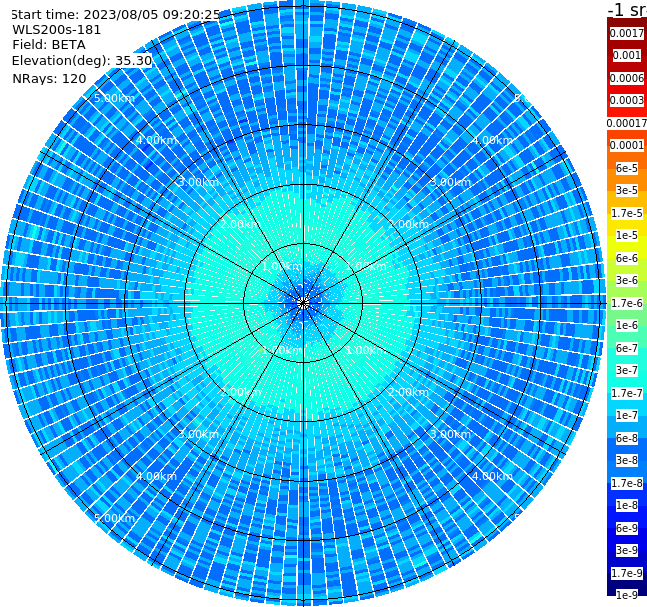Click the 0.0001 color scale label
647x607 pixels.
point(627,145)
